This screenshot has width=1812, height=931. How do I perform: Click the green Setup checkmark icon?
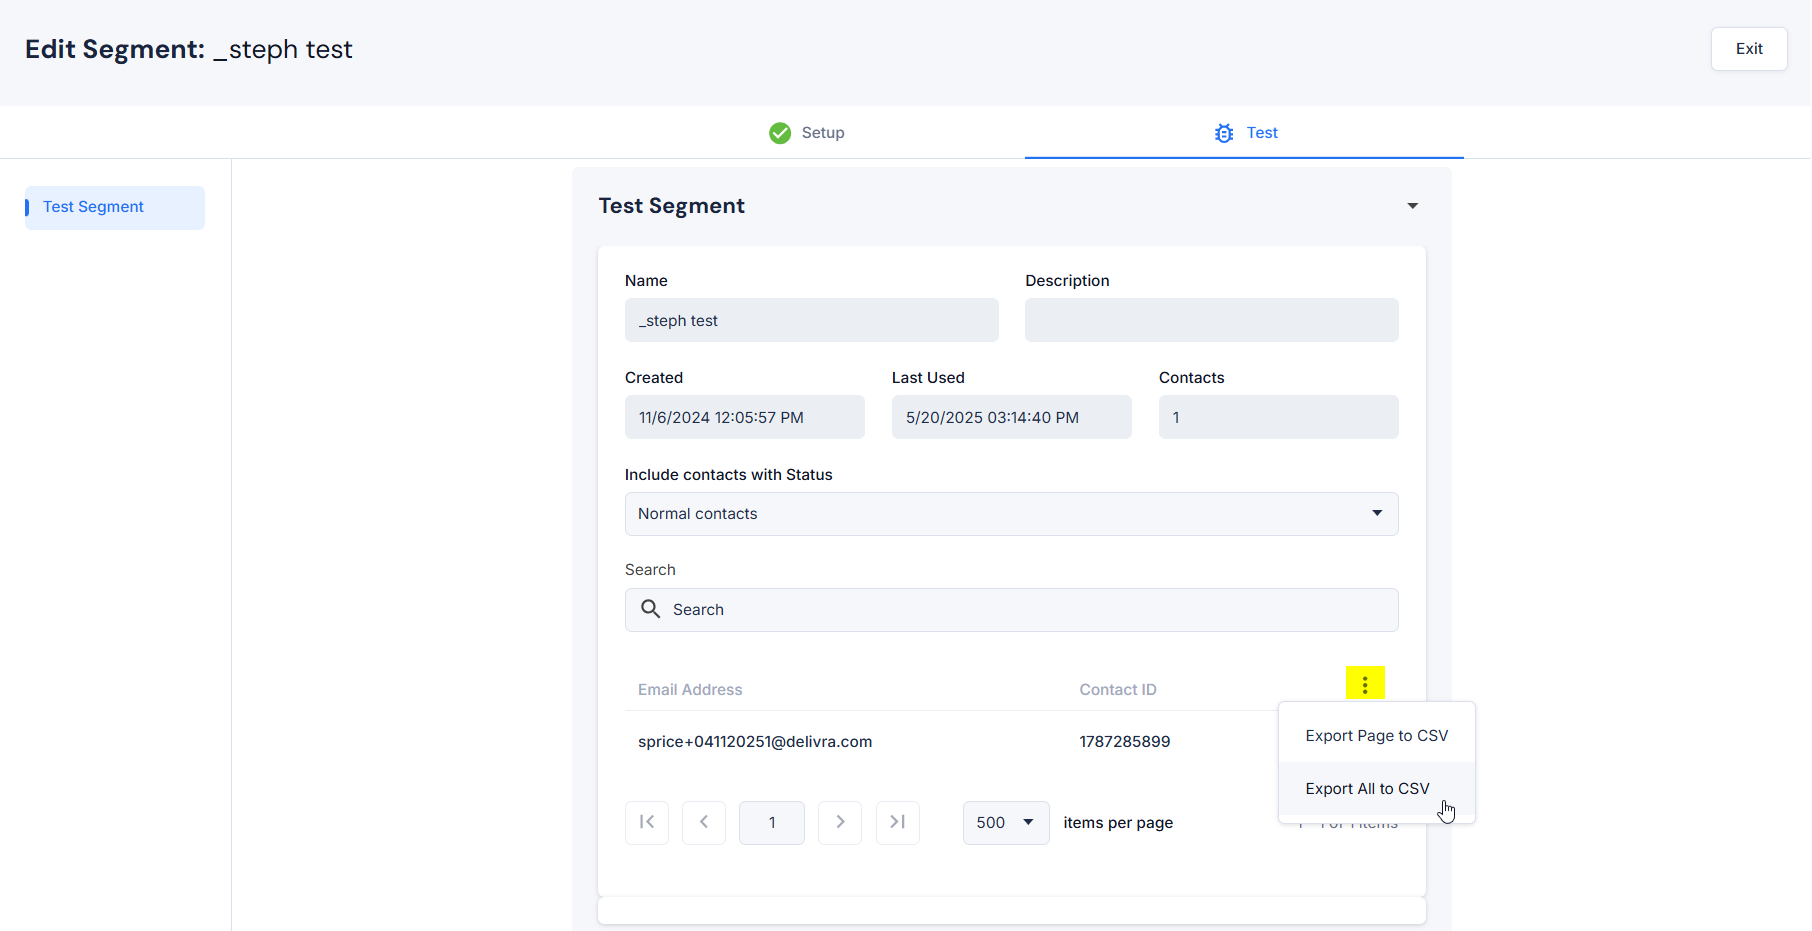coord(780,133)
